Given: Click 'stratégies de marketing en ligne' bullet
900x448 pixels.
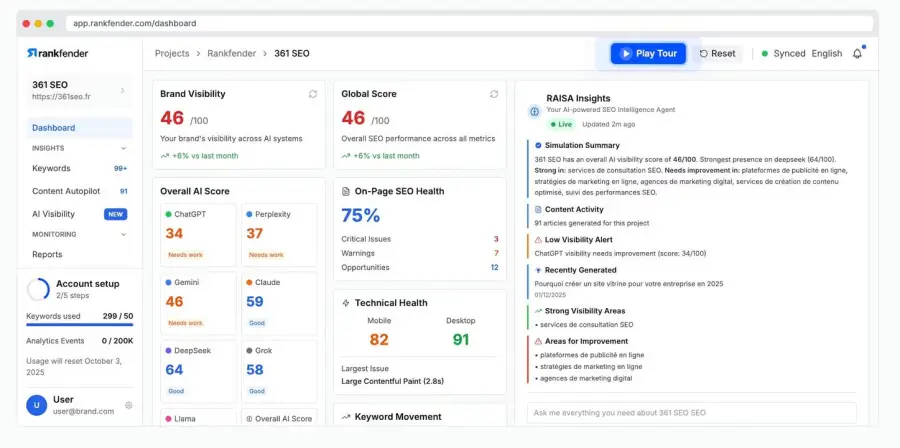Looking at the screenshot, I should click(x=588, y=367).
